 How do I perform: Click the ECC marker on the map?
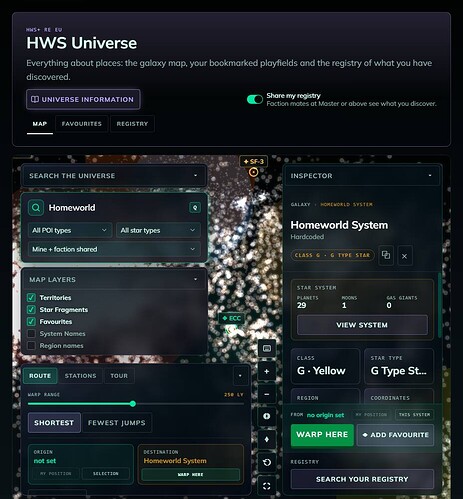(231, 318)
